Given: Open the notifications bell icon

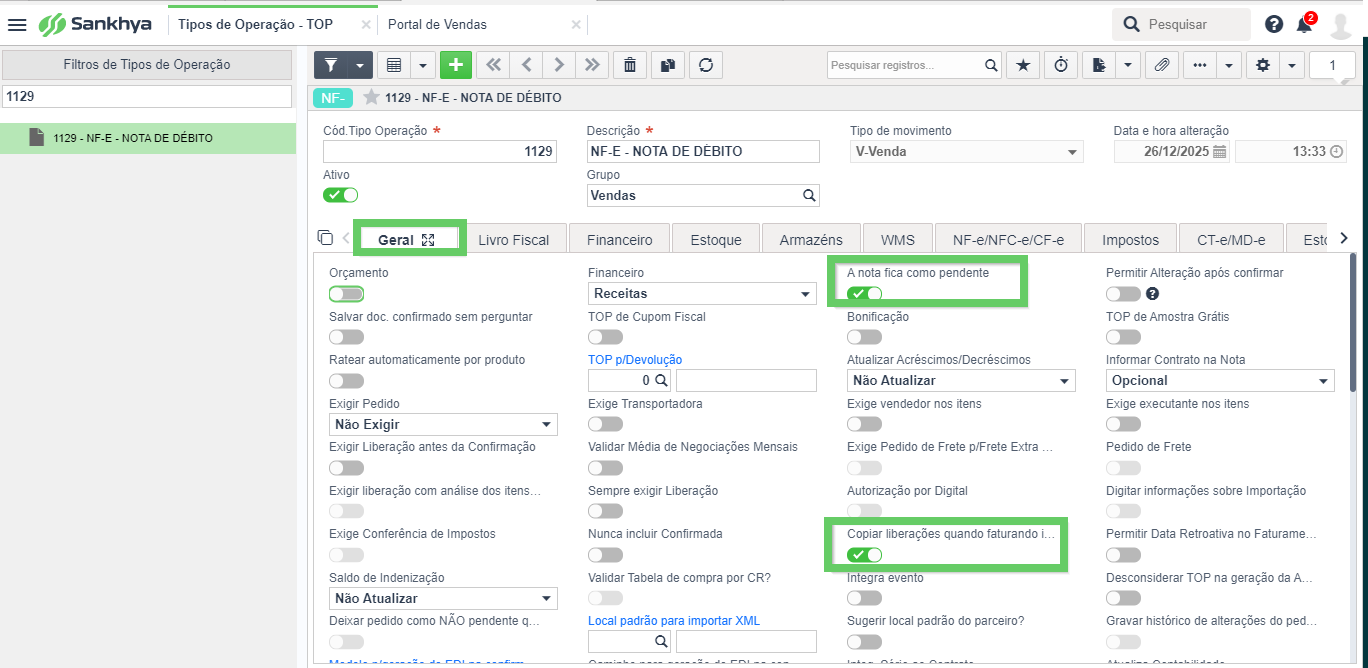Looking at the screenshot, I should [x=1304, y=24].
